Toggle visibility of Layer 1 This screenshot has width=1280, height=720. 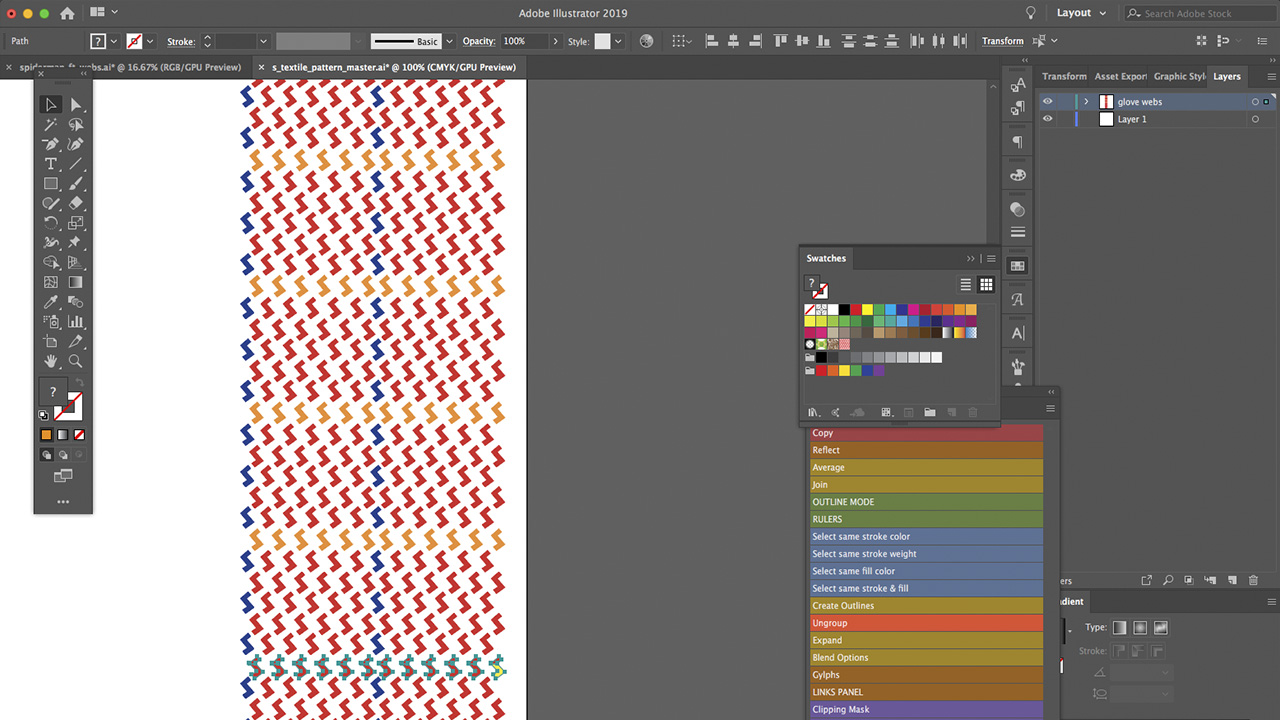click(1048, 118)
